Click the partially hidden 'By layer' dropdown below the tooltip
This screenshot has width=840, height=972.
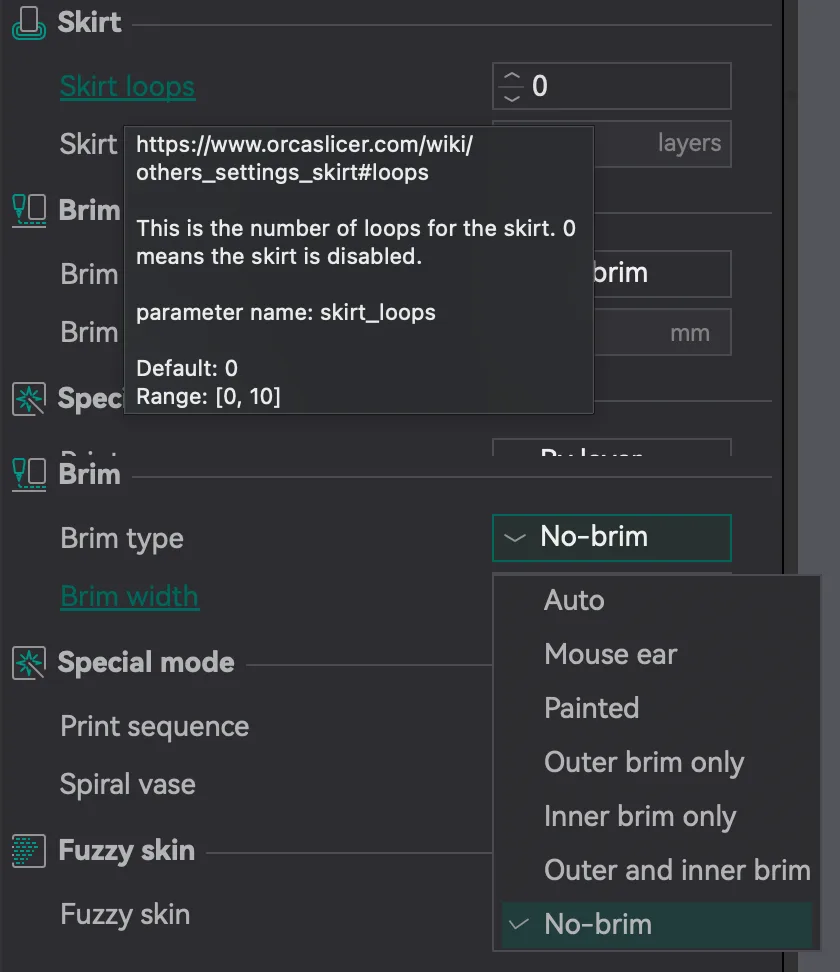[612, 448]
